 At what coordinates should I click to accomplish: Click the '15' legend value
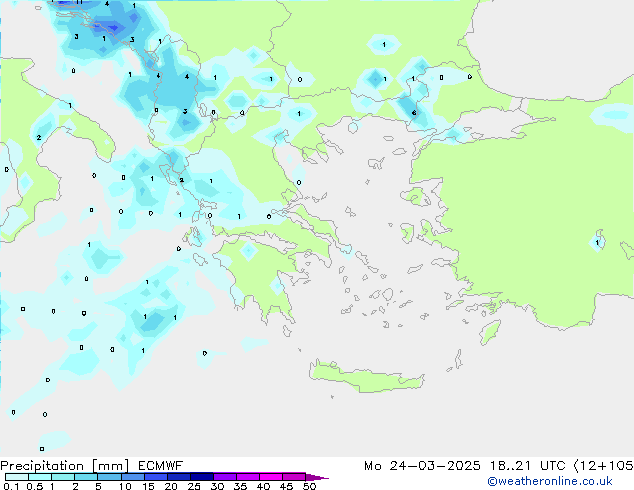tap(148, 486)
